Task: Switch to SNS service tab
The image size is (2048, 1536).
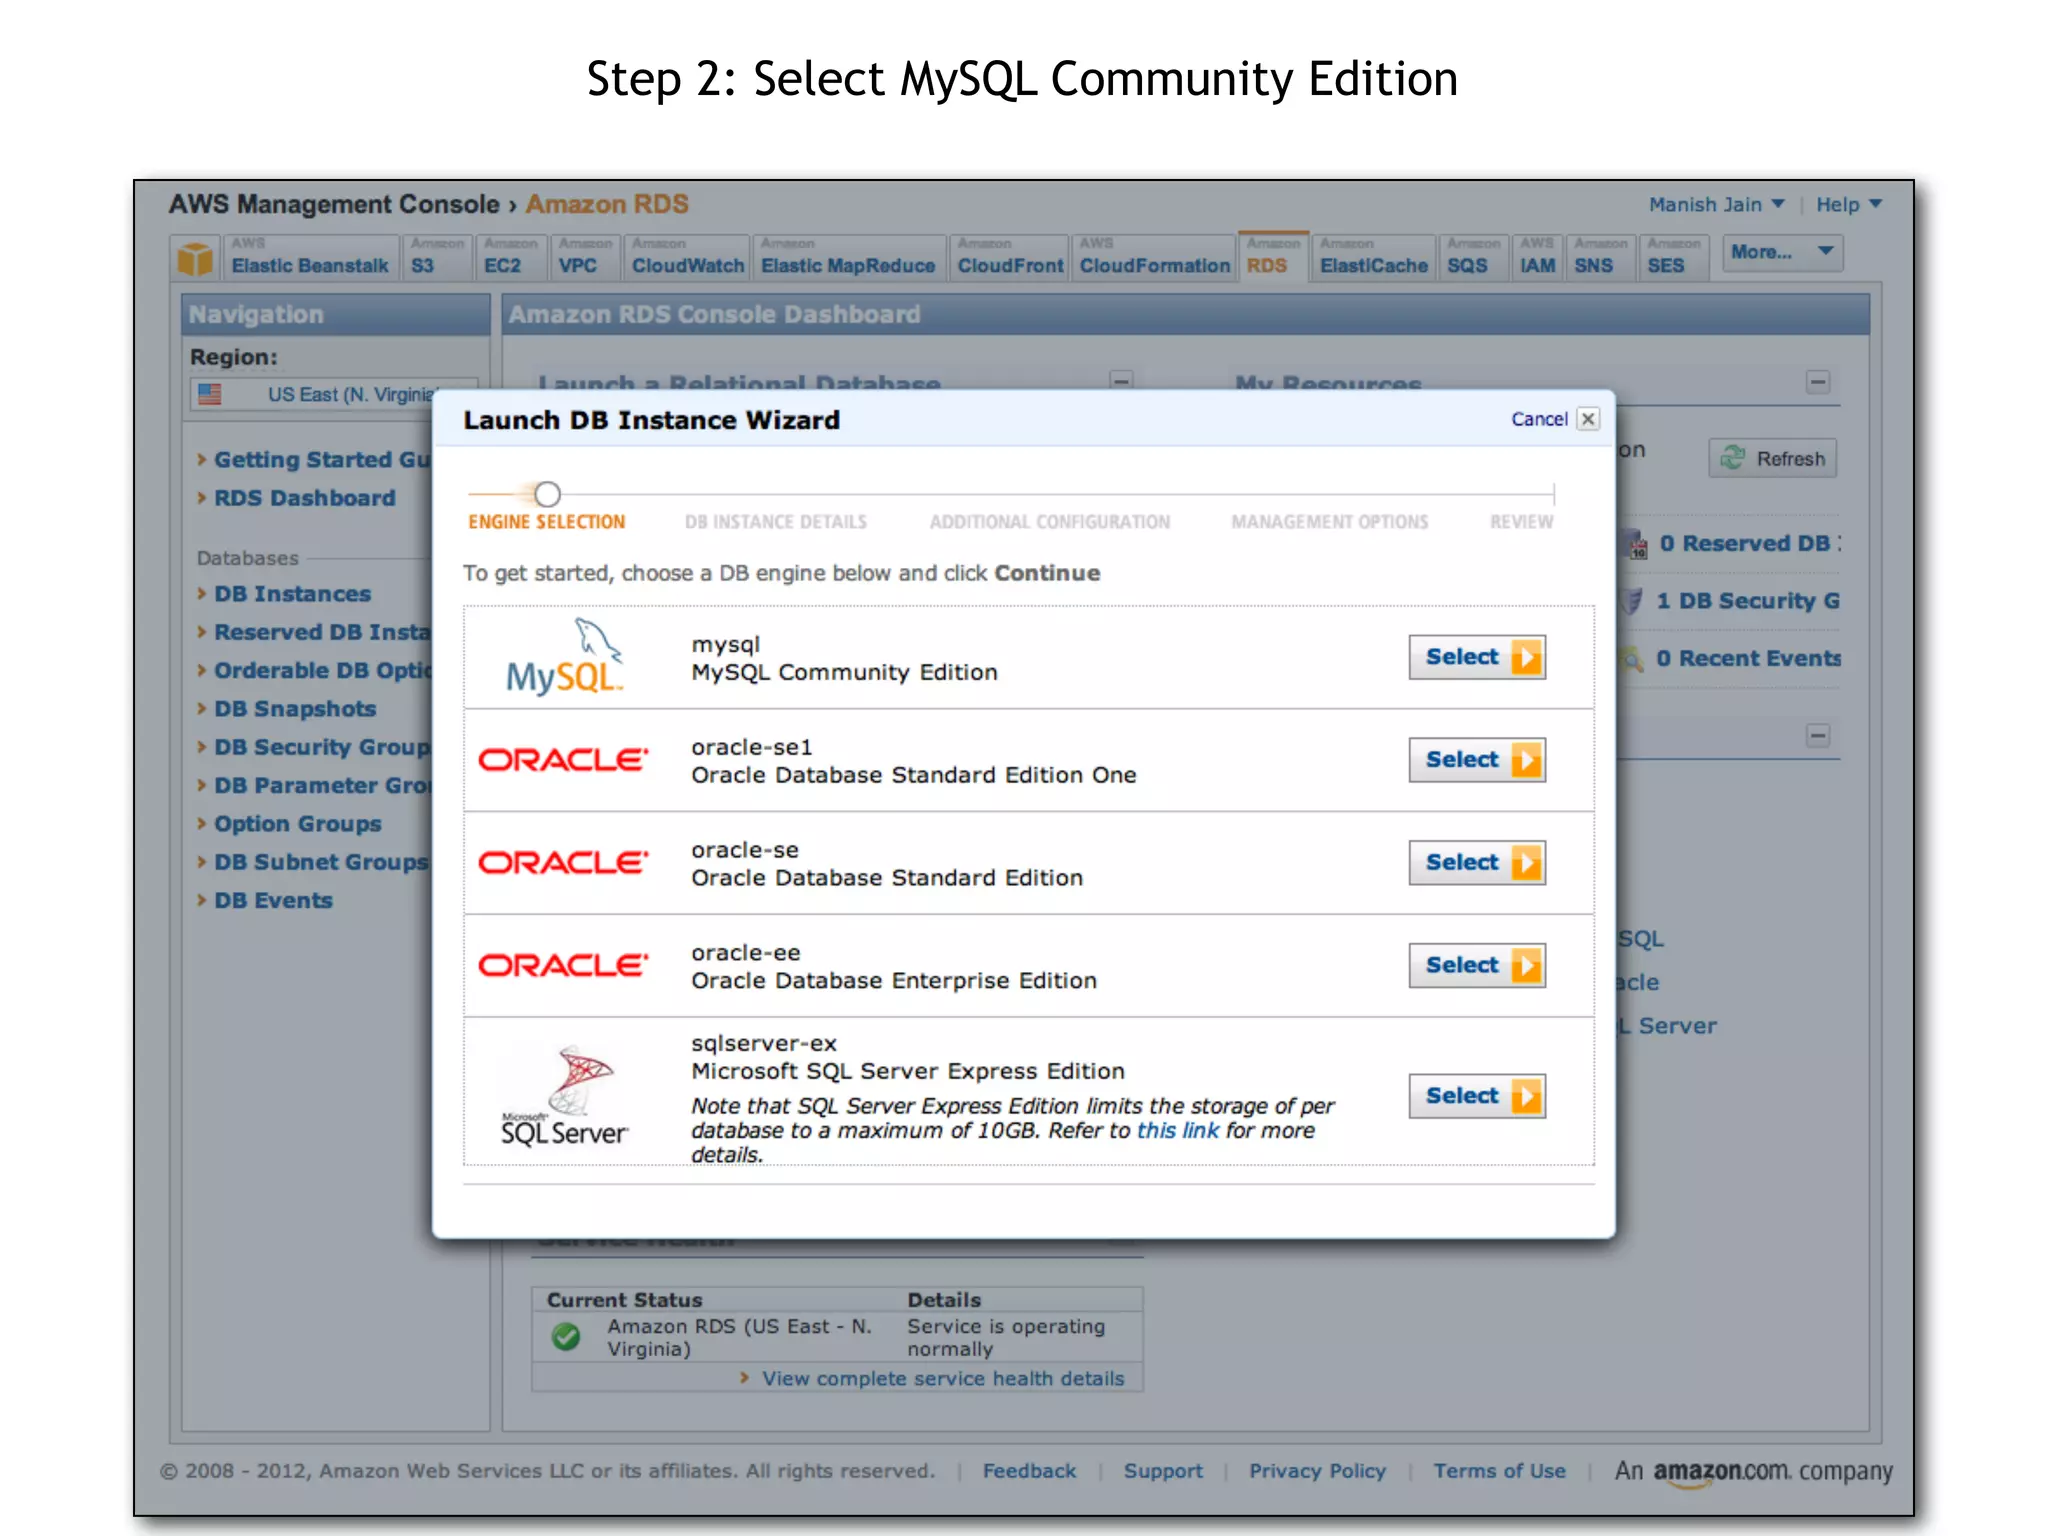Action: pyautogui.click(x=1600, y=259)
